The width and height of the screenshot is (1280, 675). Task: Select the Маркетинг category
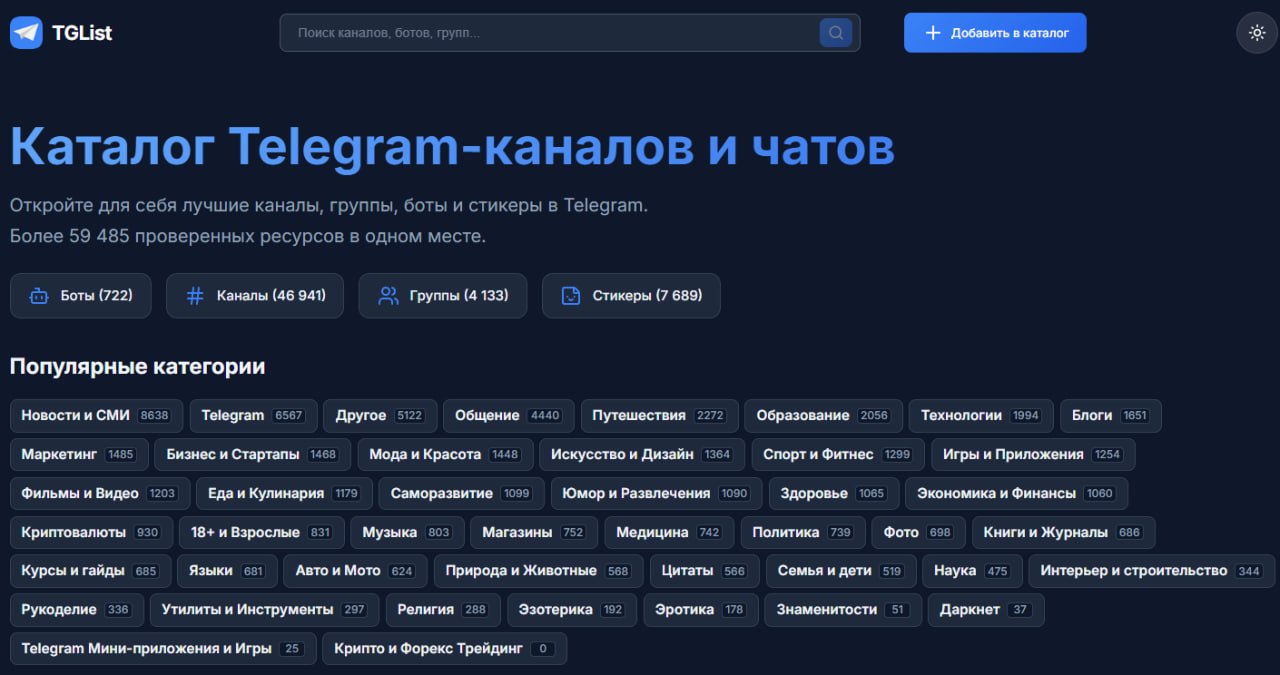point(79,455)
